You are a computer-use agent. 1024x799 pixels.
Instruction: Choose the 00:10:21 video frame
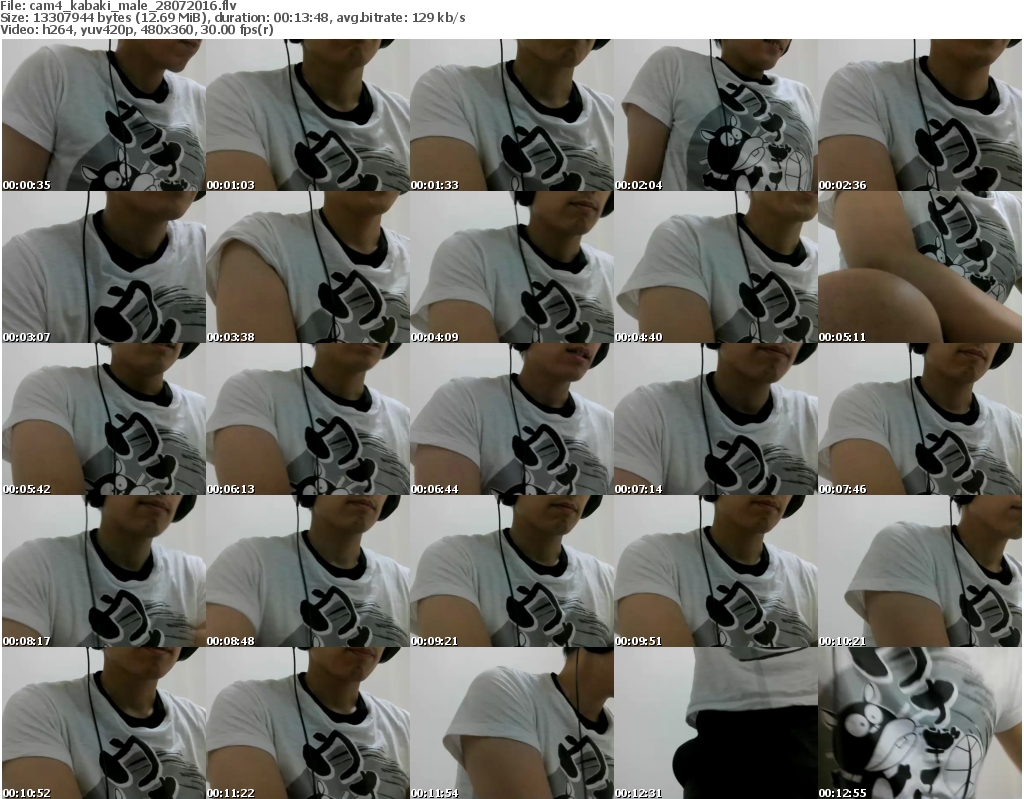pyautogui.click(x=920, y=571)
